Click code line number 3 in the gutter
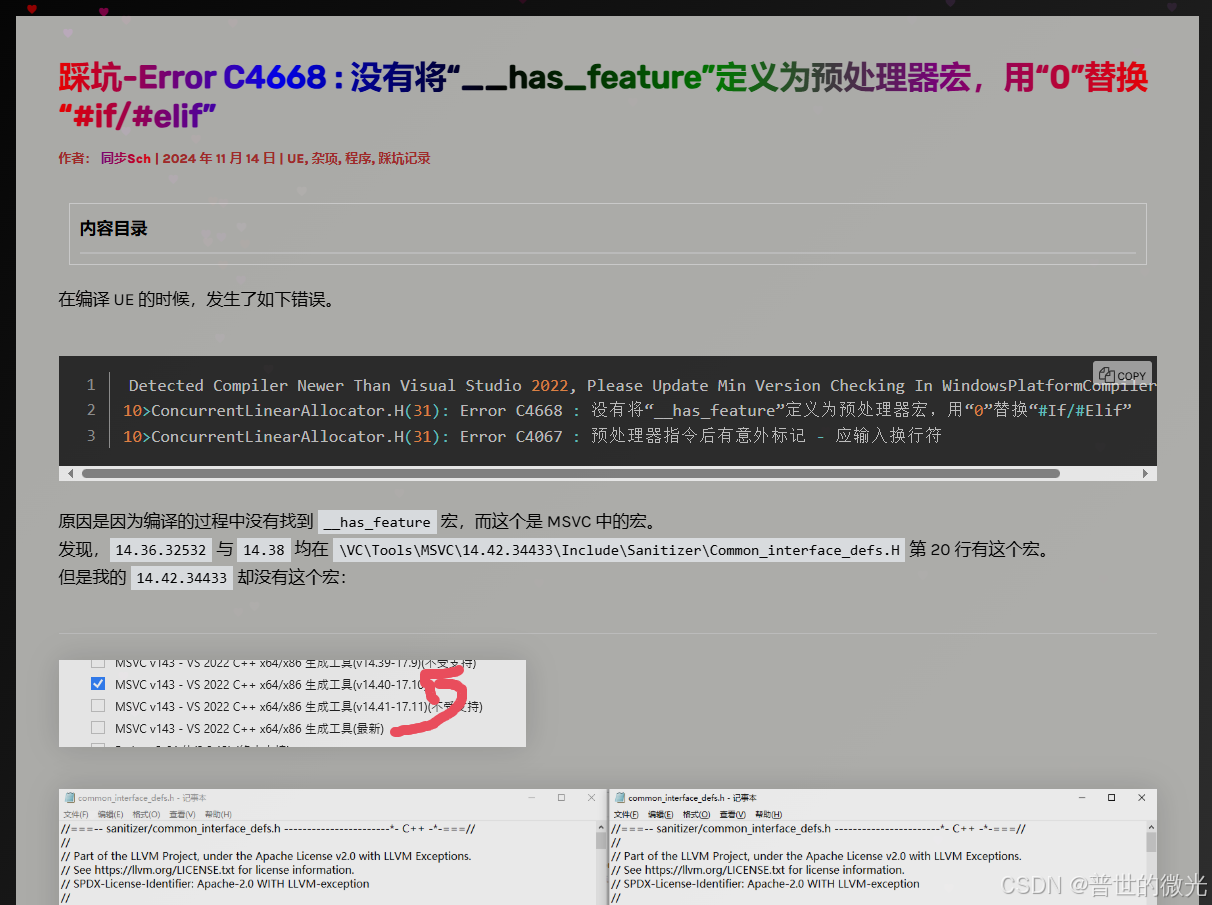 click(x=91, y=436)
